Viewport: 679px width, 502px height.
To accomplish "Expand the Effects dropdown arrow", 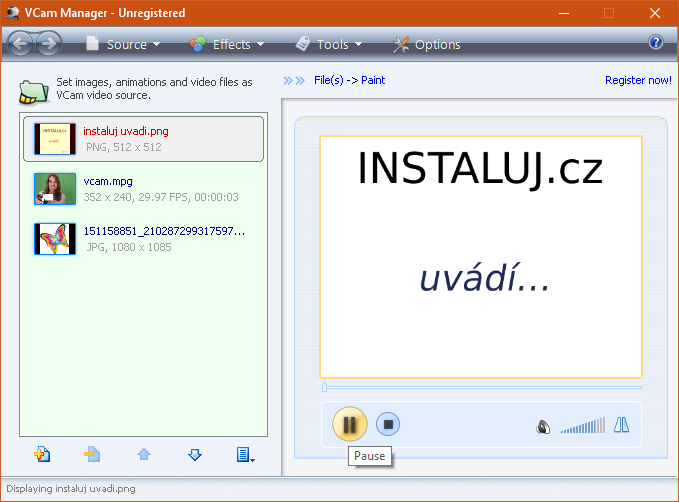I will [x=260, y=44].
